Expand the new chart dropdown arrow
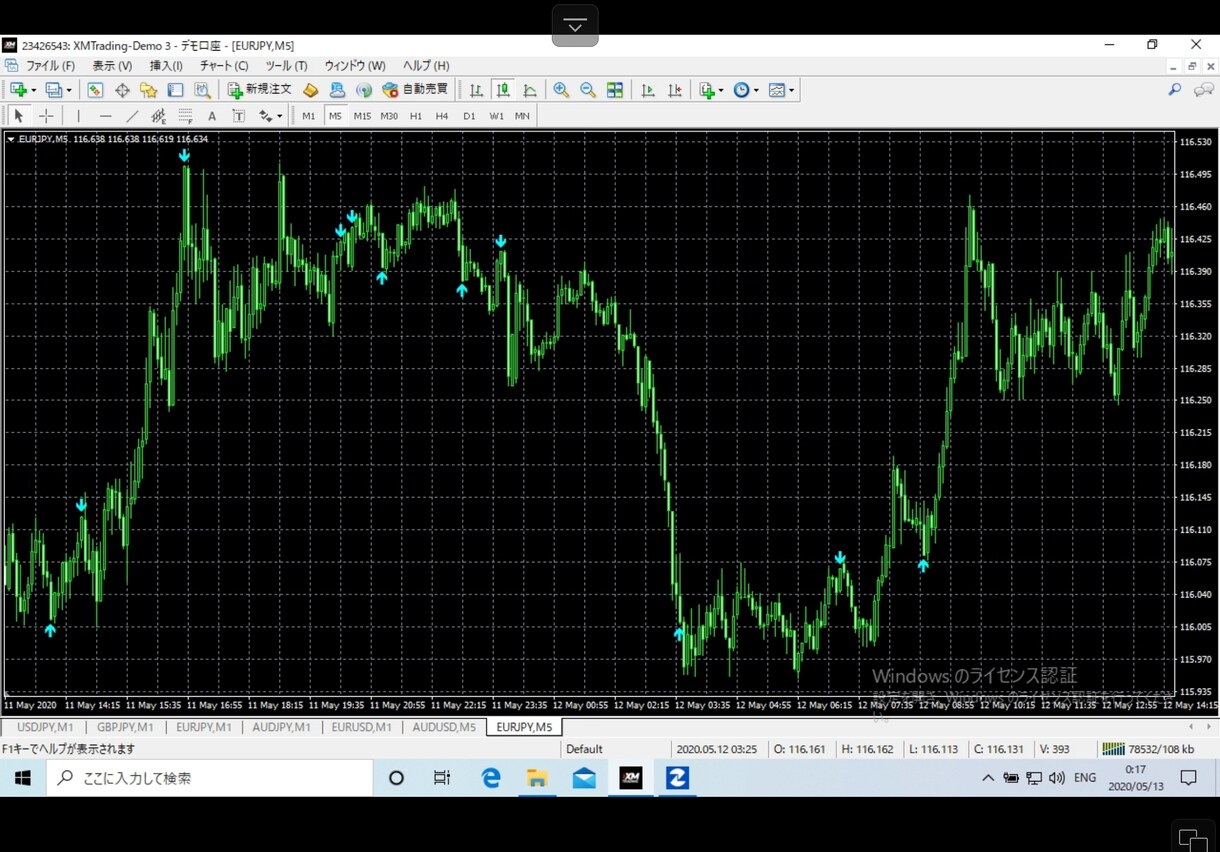Image resolution: width=1220 pixels, height=852 pixels. click(33, 90)
